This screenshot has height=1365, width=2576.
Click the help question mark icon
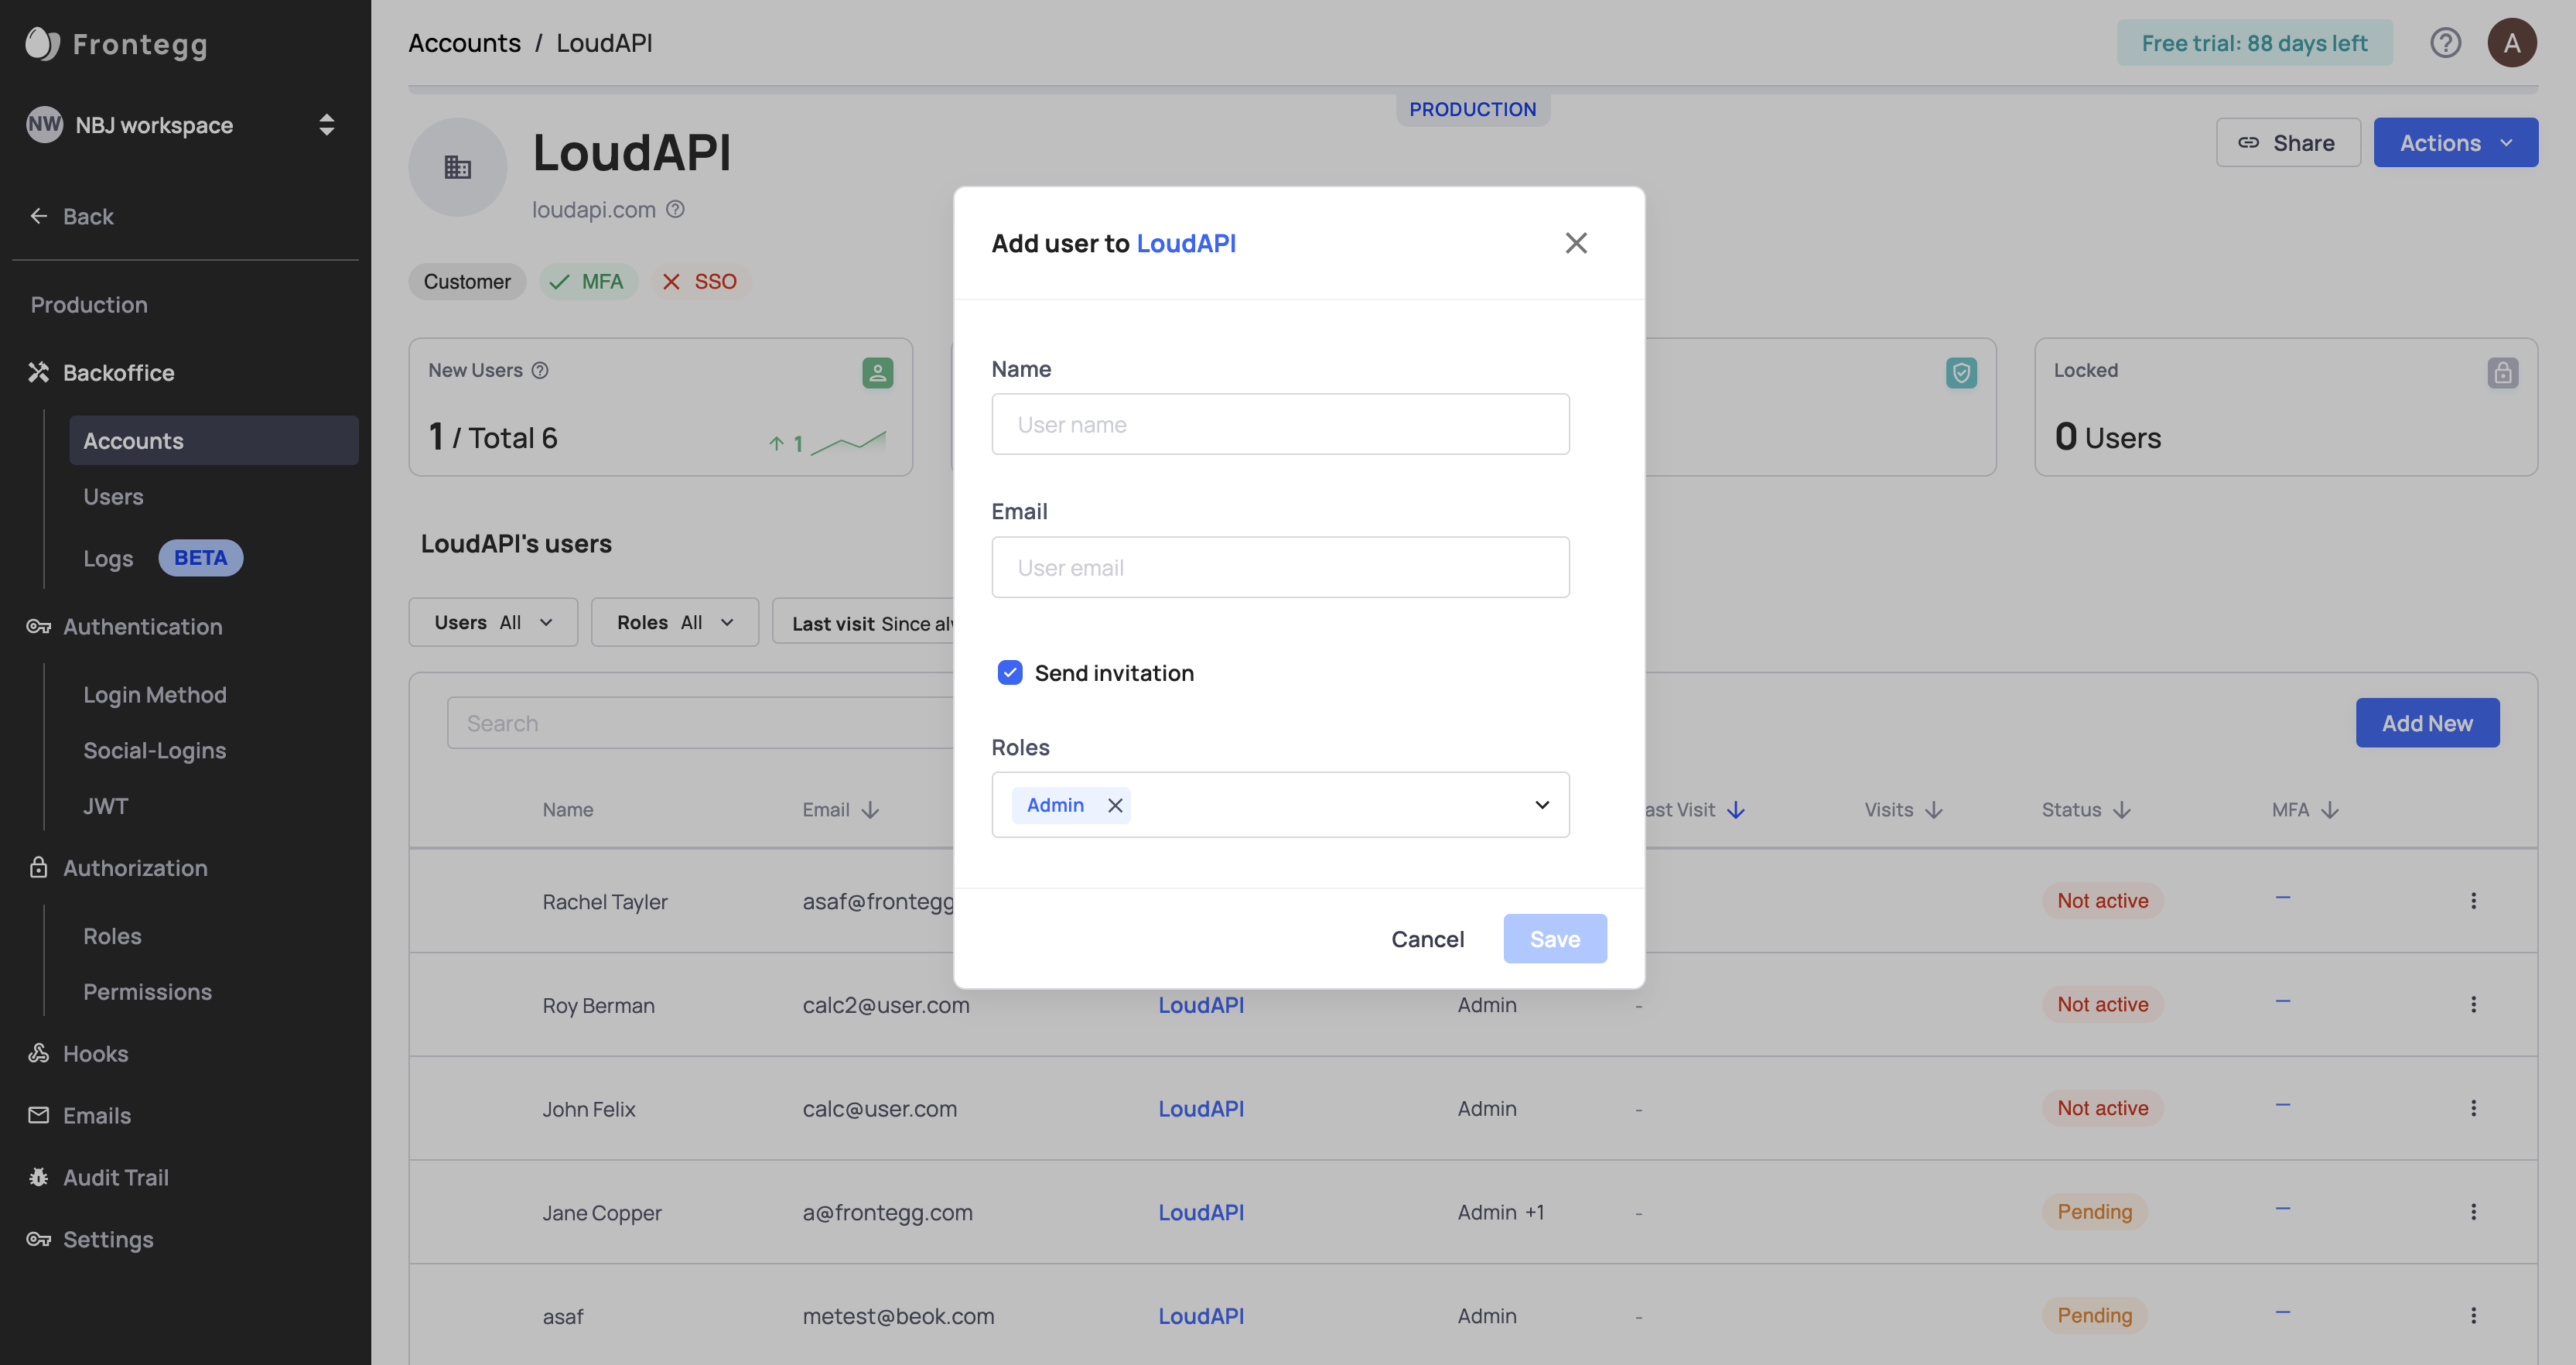(x=2445, y=43)
